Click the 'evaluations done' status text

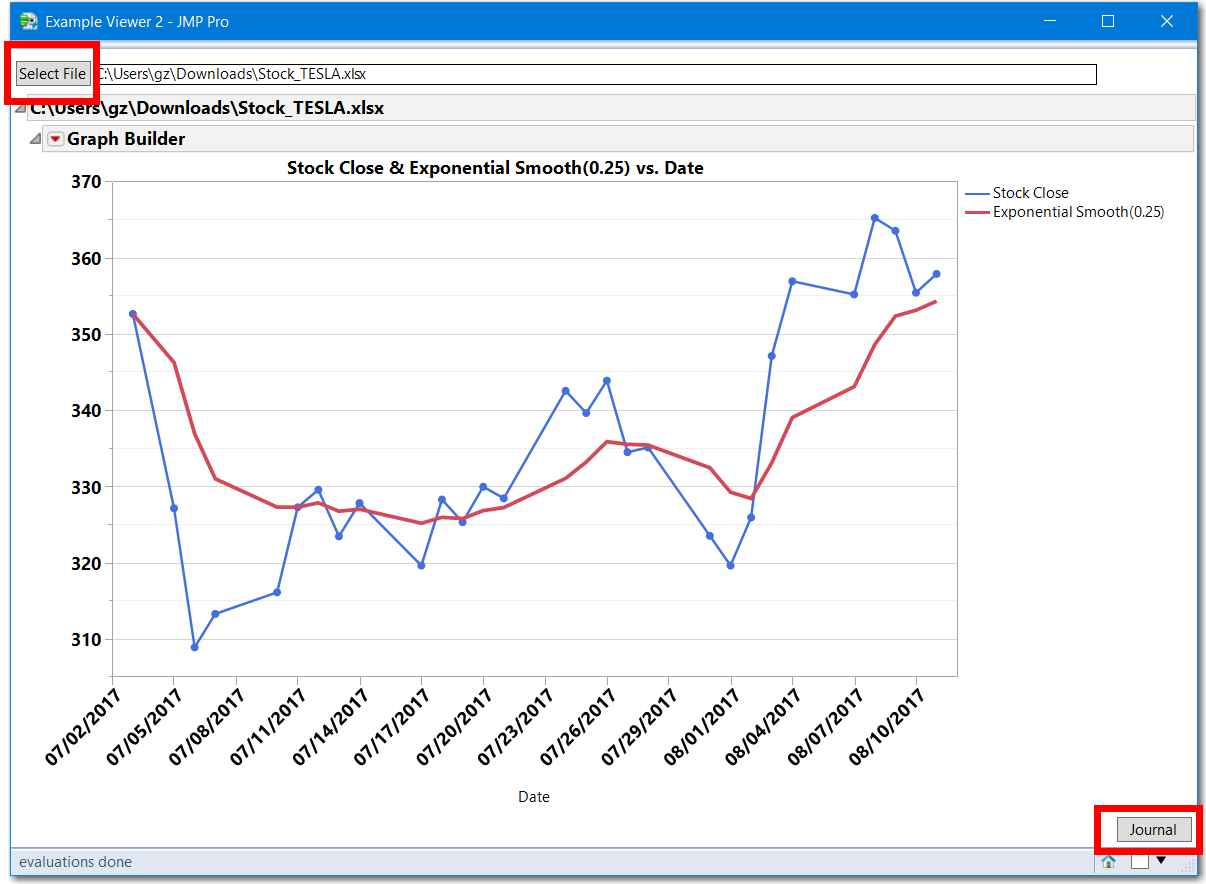tap(75, 862)
